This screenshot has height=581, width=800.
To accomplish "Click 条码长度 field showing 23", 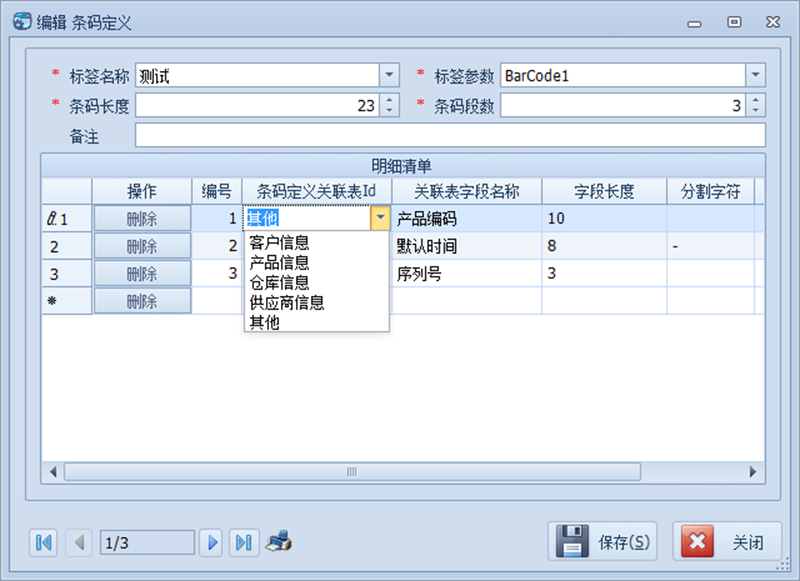I will point(257,105).
